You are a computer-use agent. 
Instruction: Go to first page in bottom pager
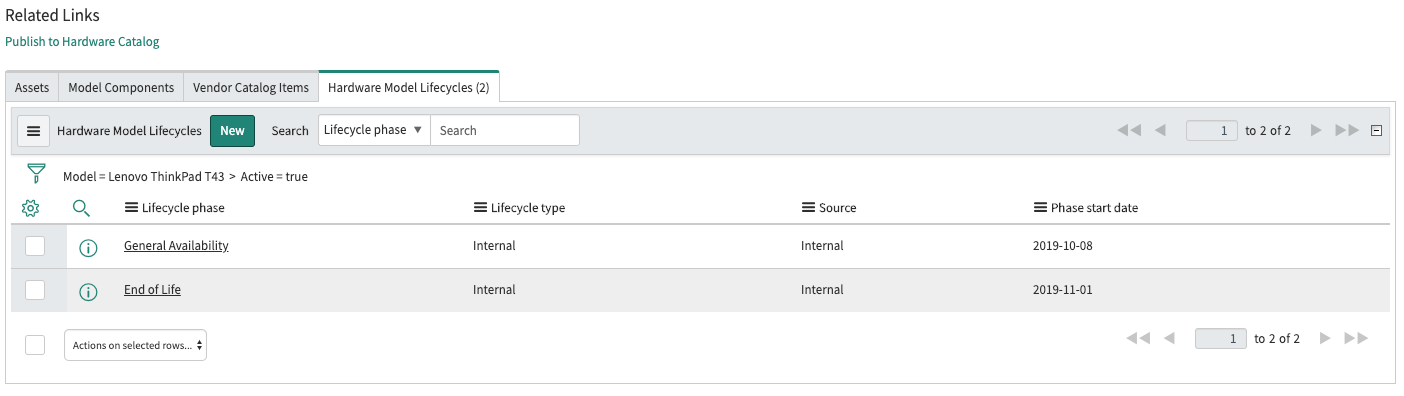(x=1138, y=339)
